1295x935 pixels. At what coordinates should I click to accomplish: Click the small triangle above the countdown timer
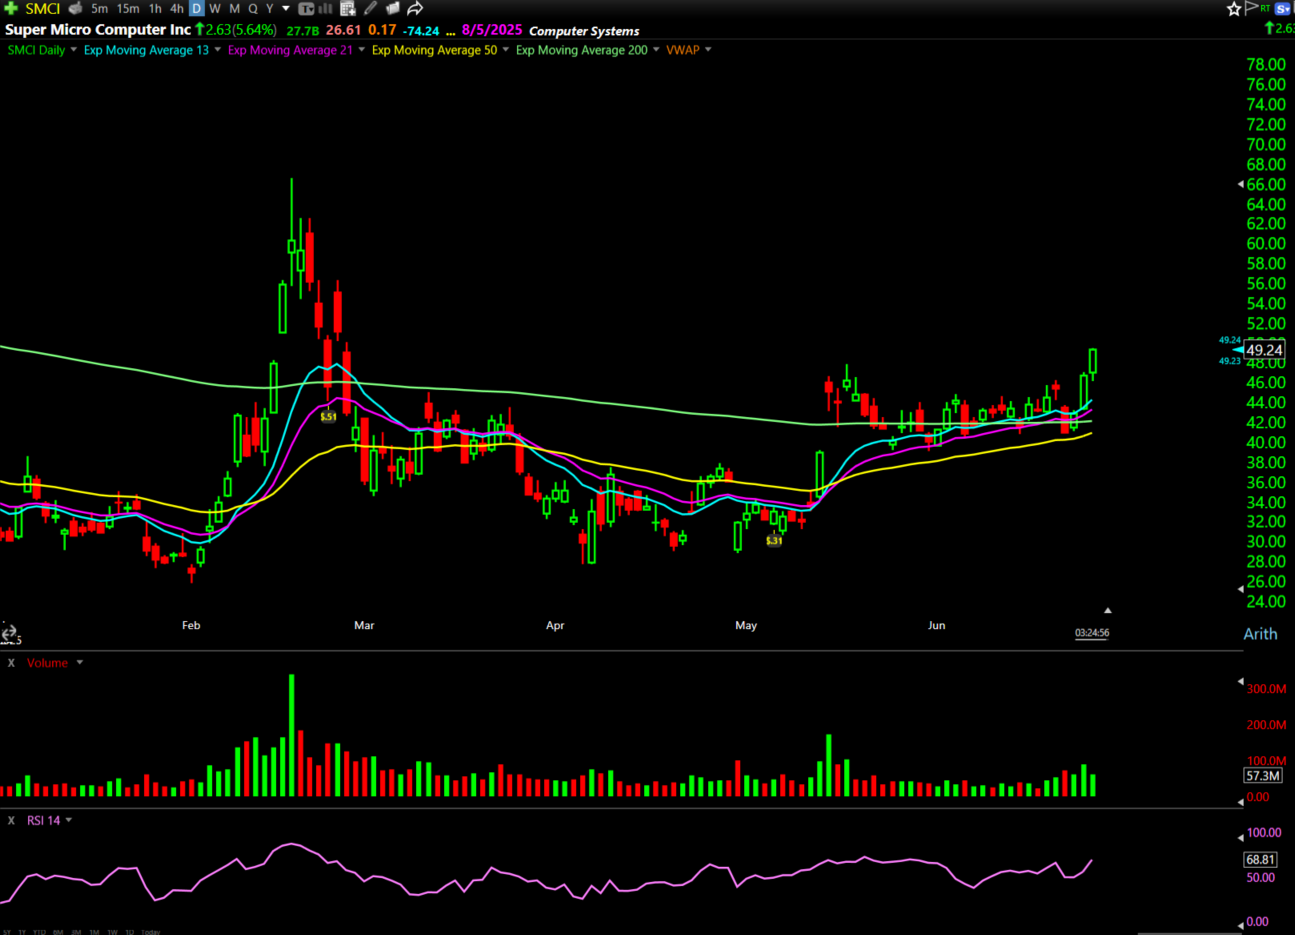[x=1107, y=610]
